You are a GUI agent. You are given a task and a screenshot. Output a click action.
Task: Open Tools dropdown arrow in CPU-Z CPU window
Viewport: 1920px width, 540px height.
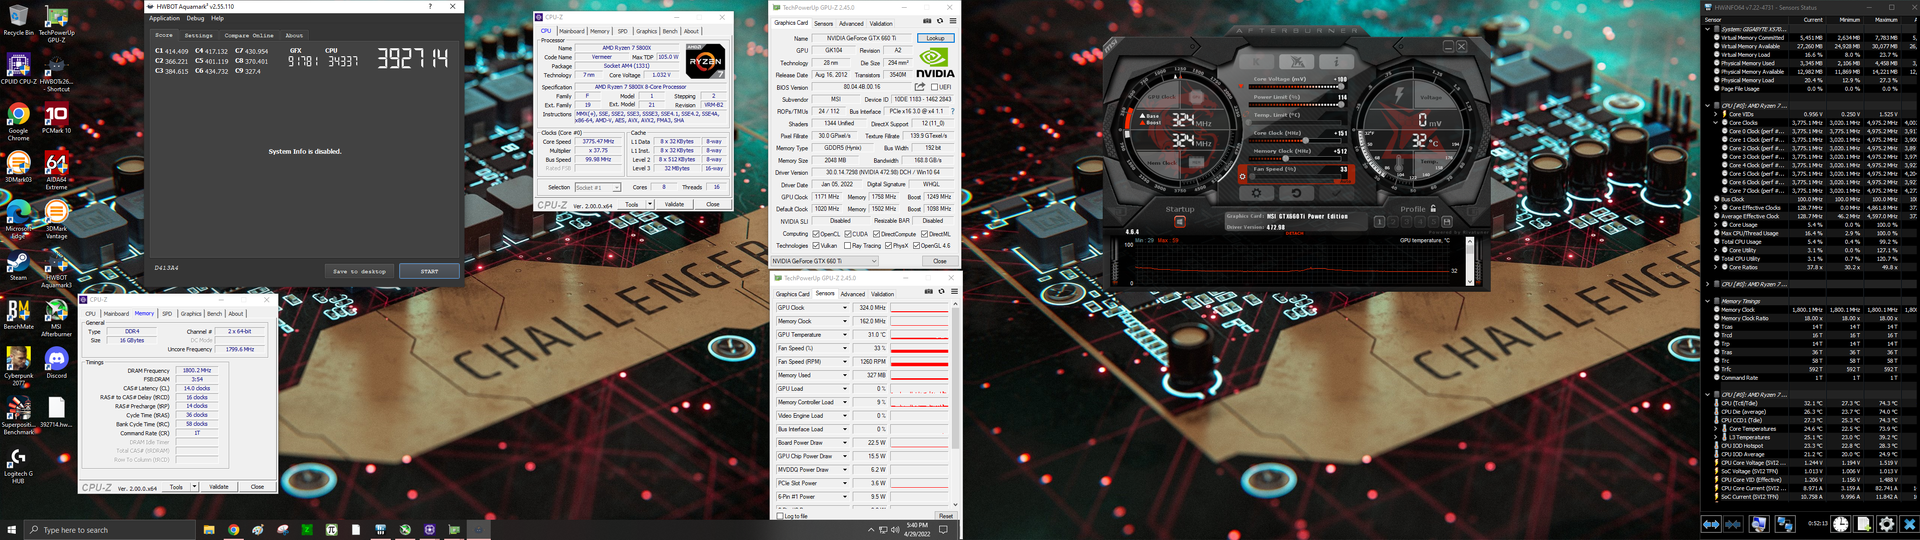650,204
